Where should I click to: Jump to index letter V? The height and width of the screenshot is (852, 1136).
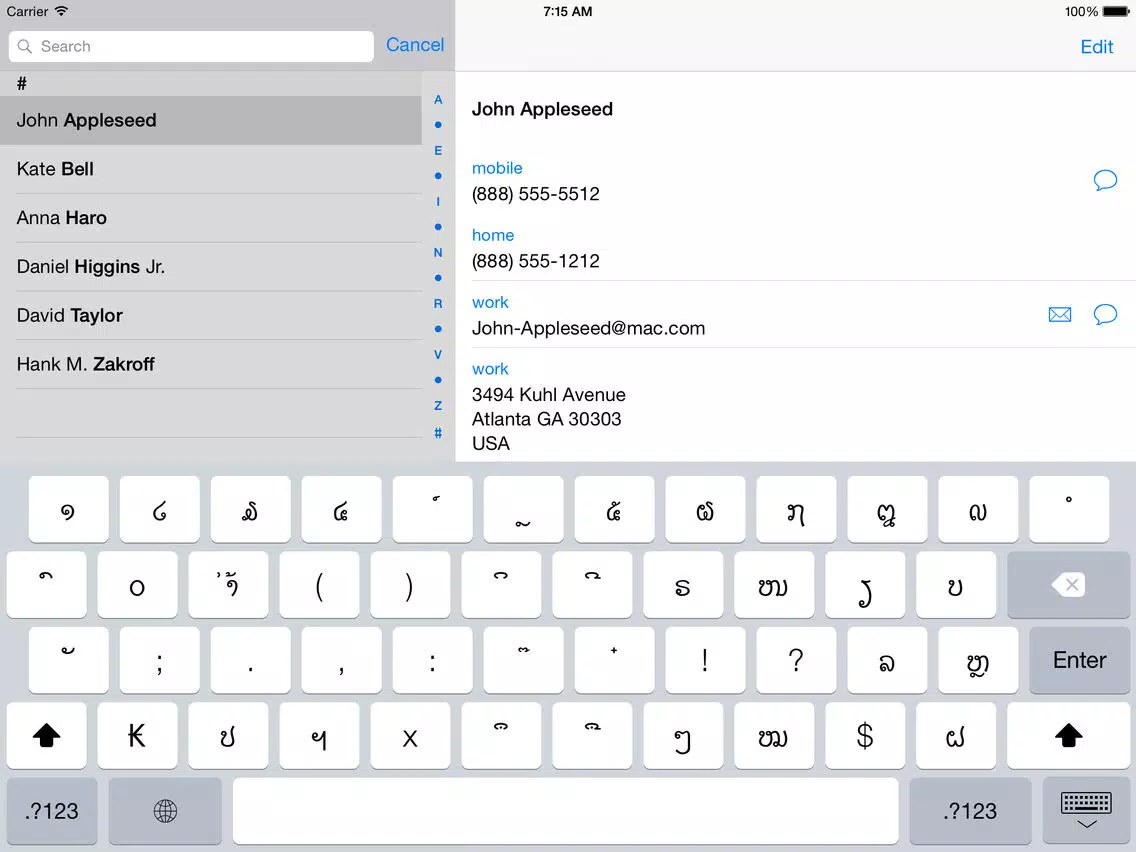tap(438, 354)
